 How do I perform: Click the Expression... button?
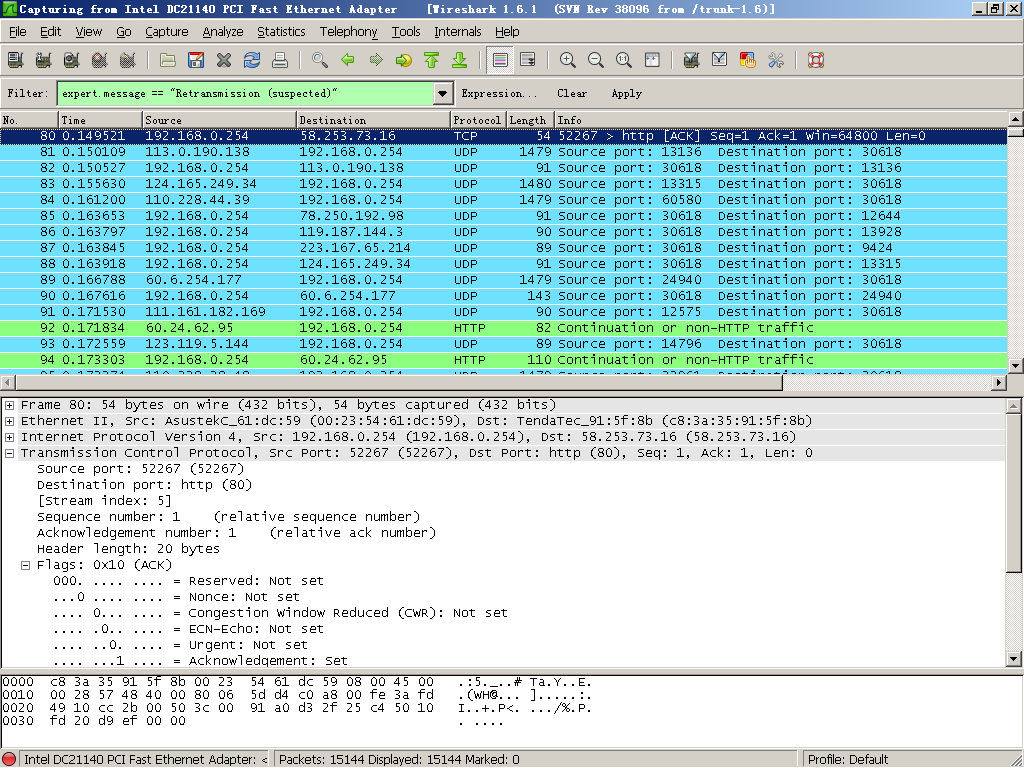pos(499,93)
